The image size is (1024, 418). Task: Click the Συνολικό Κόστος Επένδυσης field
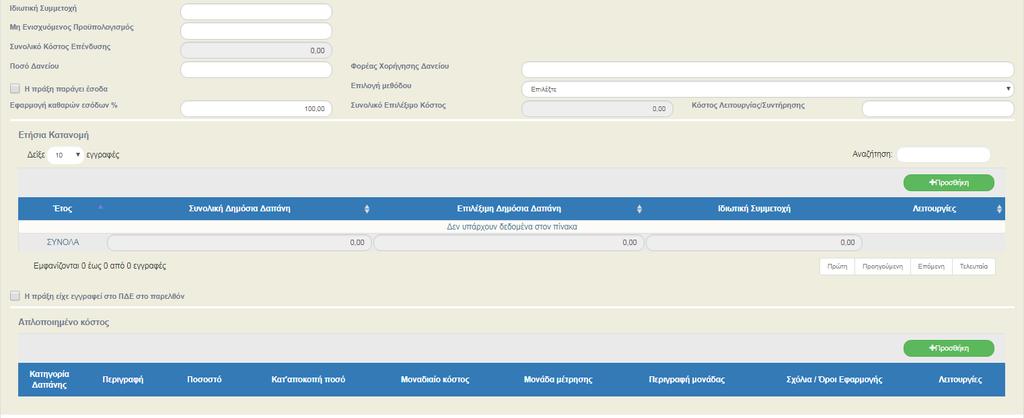point(256,50)
